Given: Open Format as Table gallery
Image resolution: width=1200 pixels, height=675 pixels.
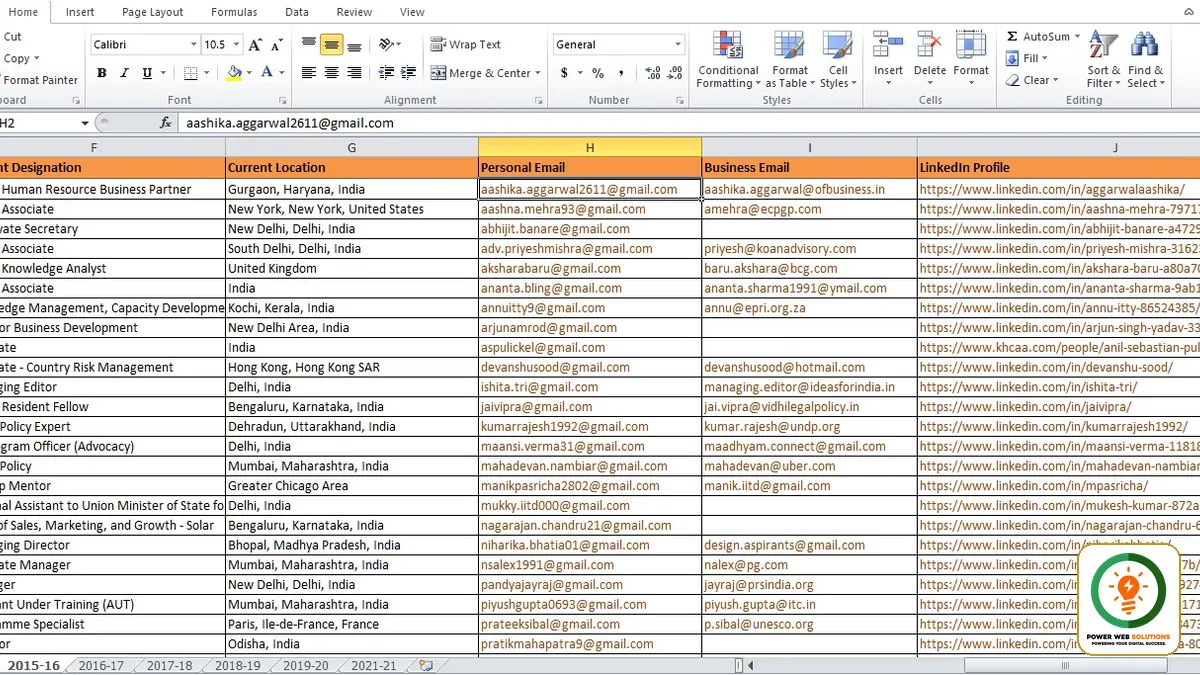Looking at the screenshot, I should click(790, 59).
